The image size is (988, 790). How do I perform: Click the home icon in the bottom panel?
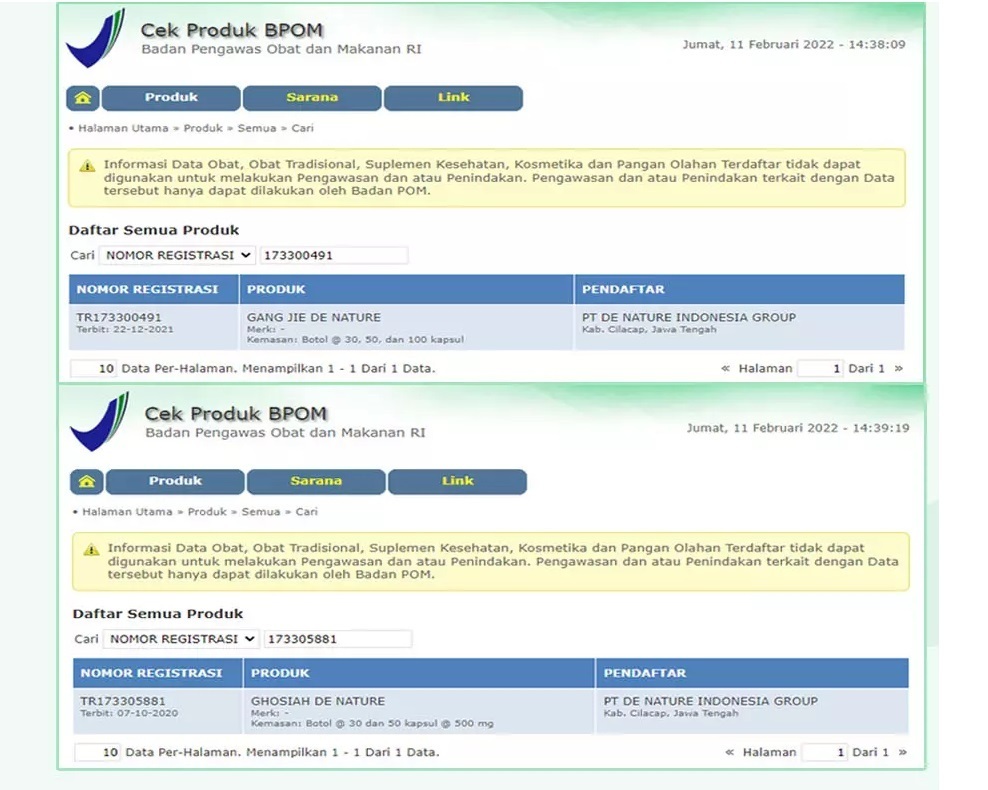click(x=87, y=482)
